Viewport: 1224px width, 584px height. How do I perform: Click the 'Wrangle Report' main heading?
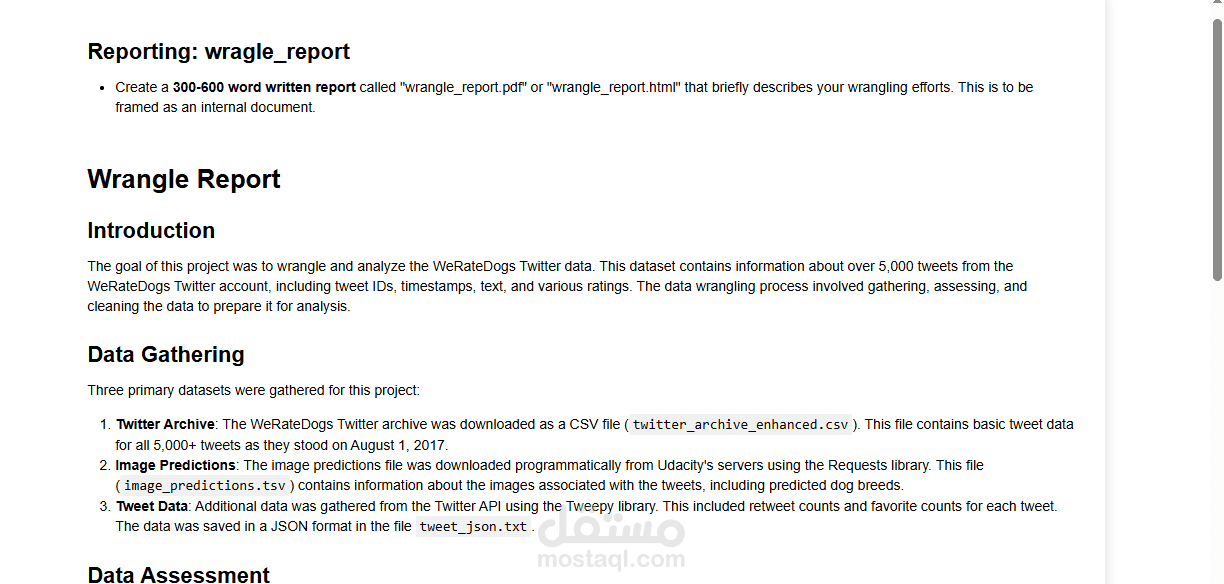coord(184,179)
